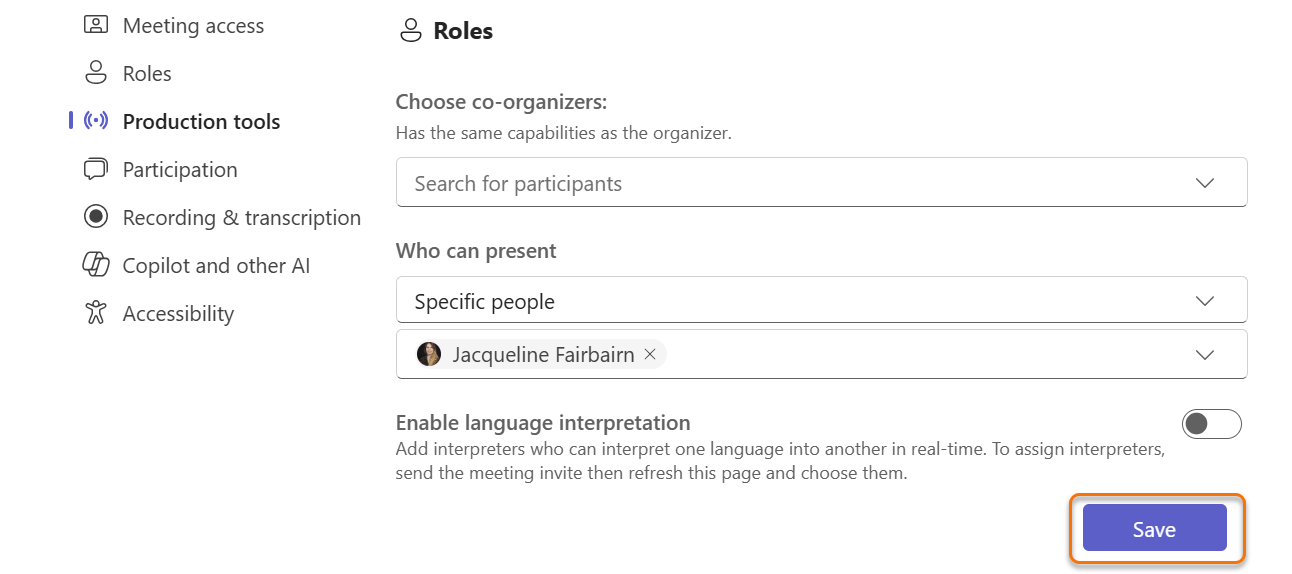Screen dimensions: 1292x574
Task: Click the Recording & transcription record icon
Action: click(96, 217)
